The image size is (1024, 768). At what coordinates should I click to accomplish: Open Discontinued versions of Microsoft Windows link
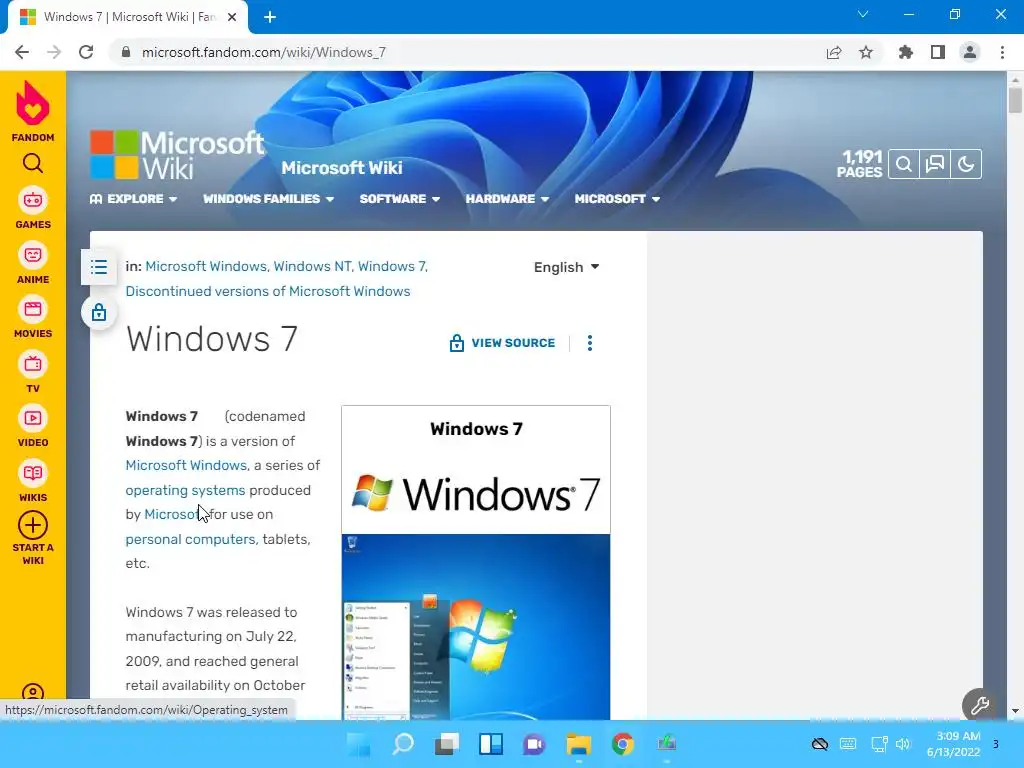pos(268,291)
